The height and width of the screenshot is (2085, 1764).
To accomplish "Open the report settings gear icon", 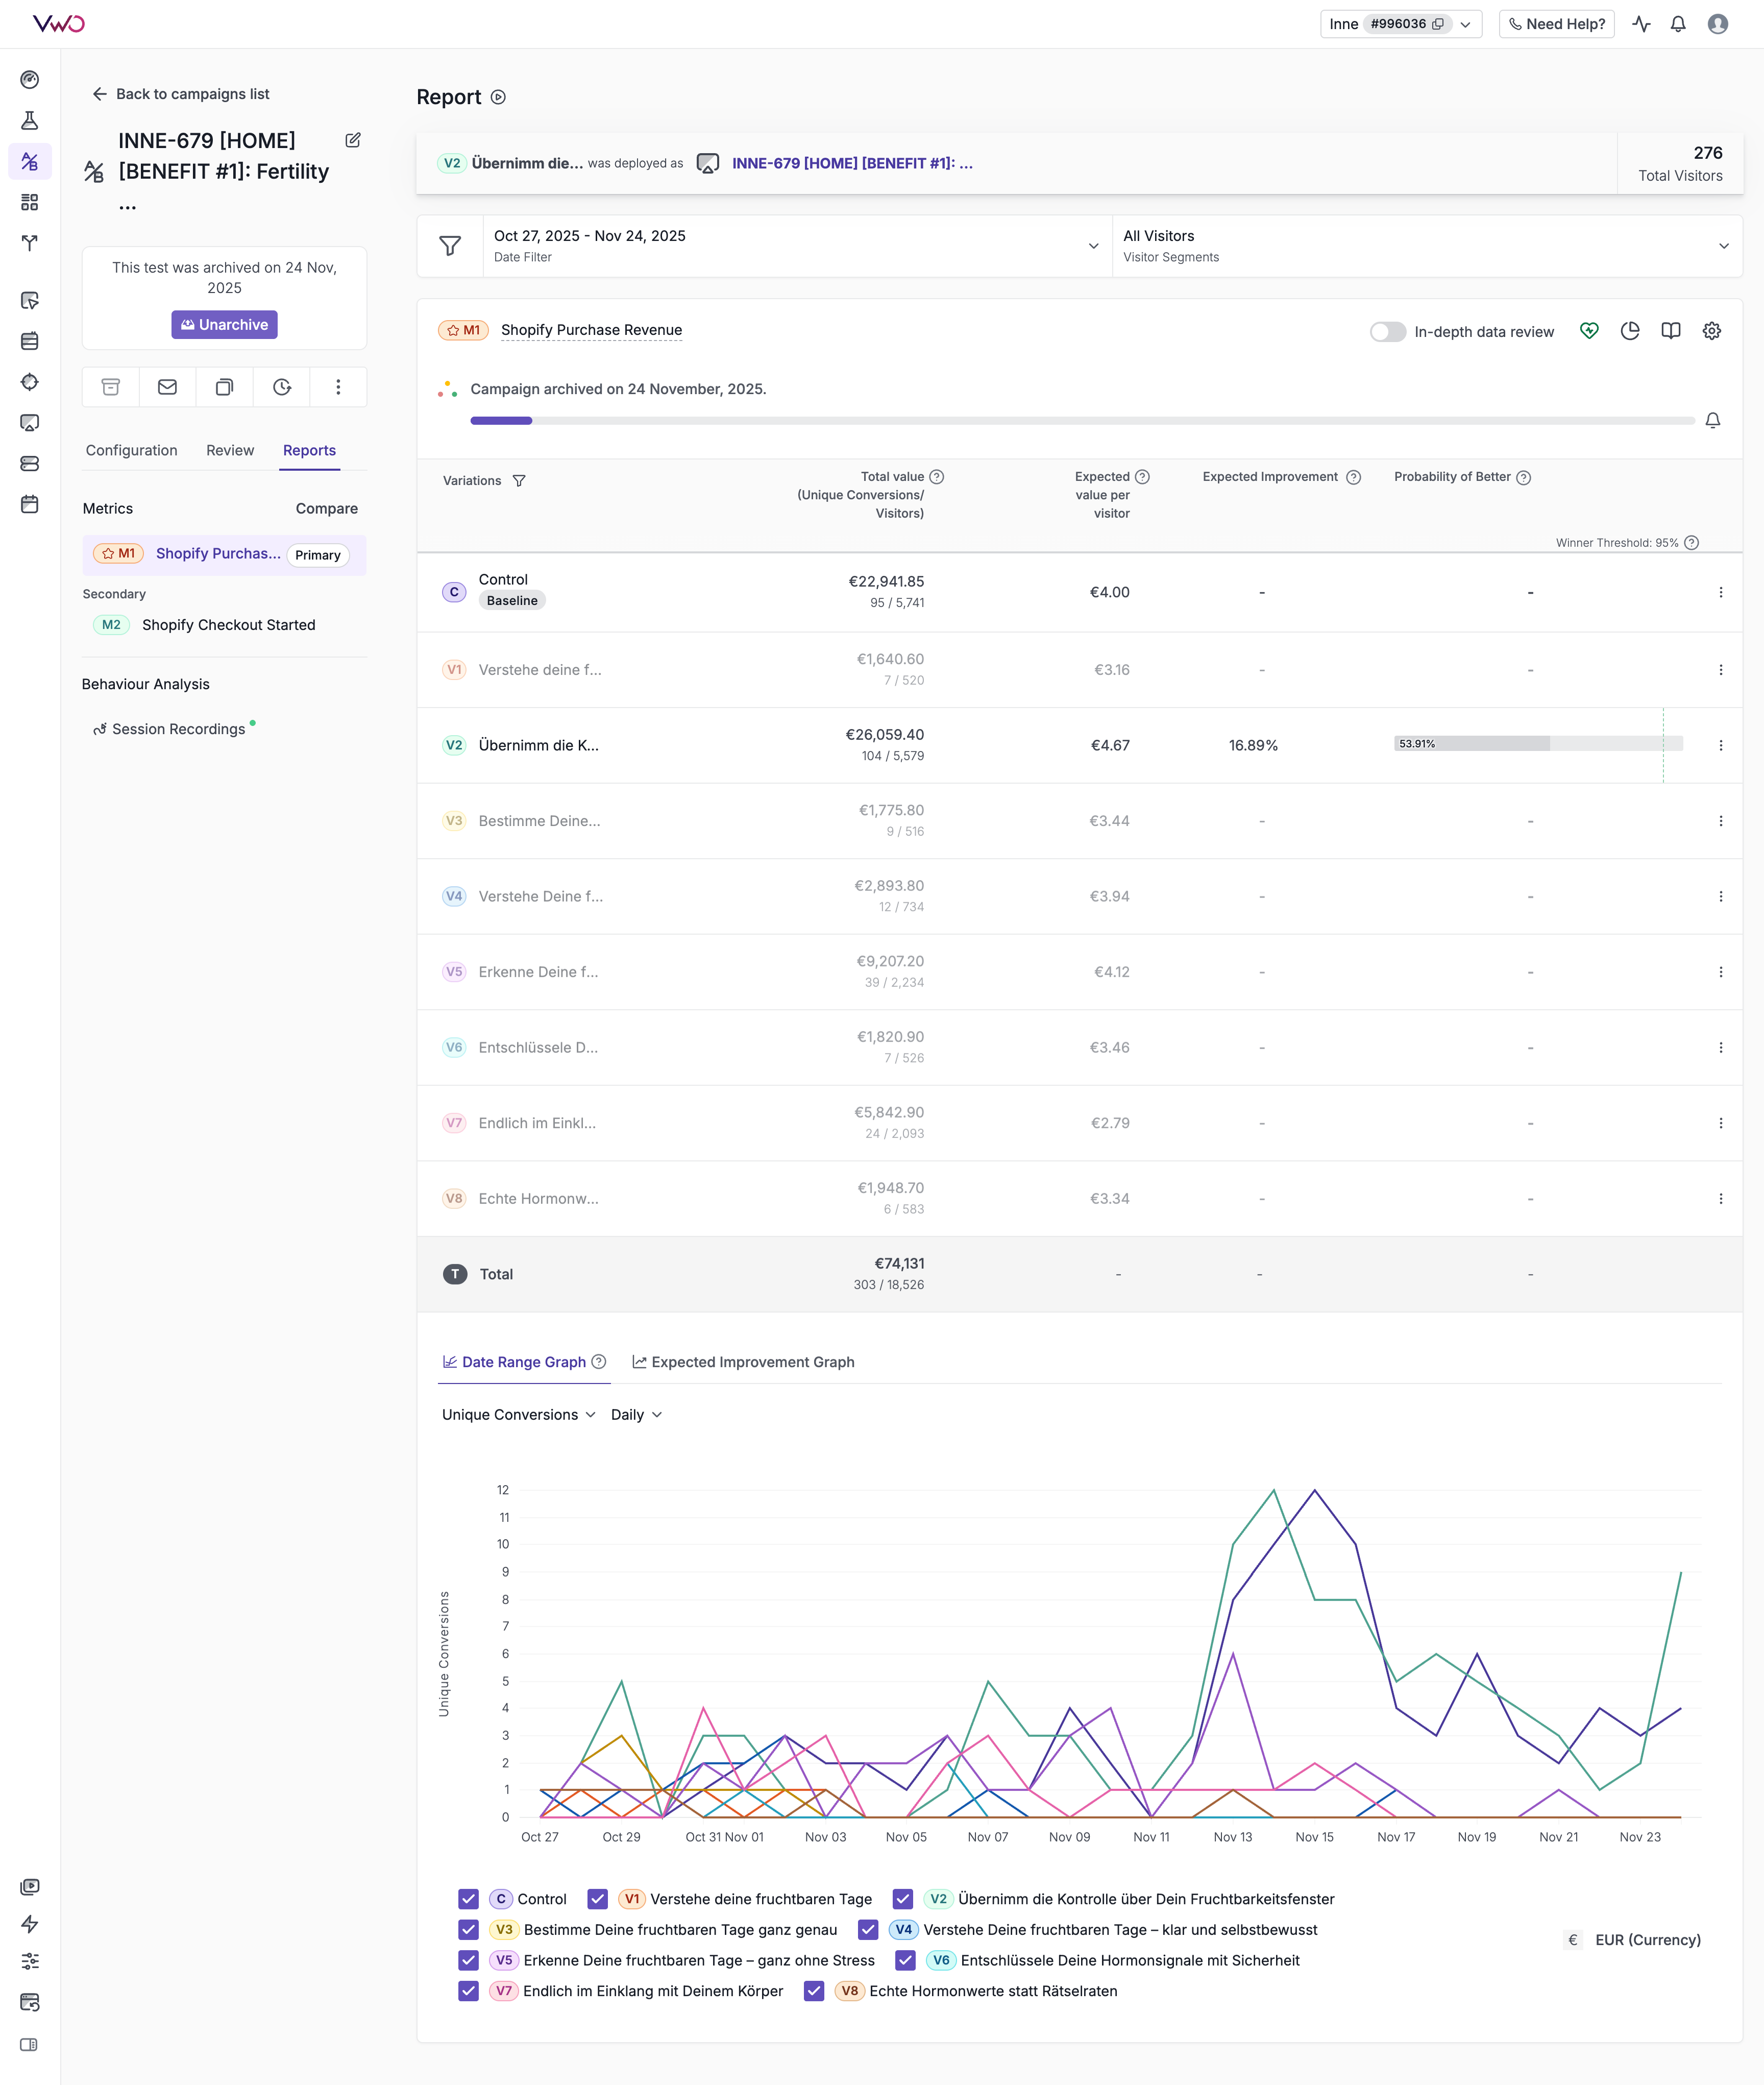I will coord(1711,331).
